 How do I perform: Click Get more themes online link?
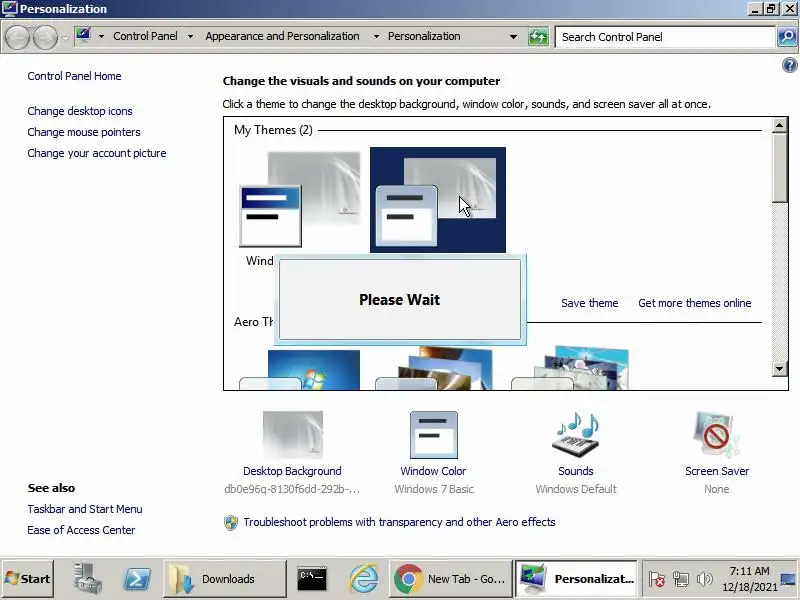pos(695,303)
